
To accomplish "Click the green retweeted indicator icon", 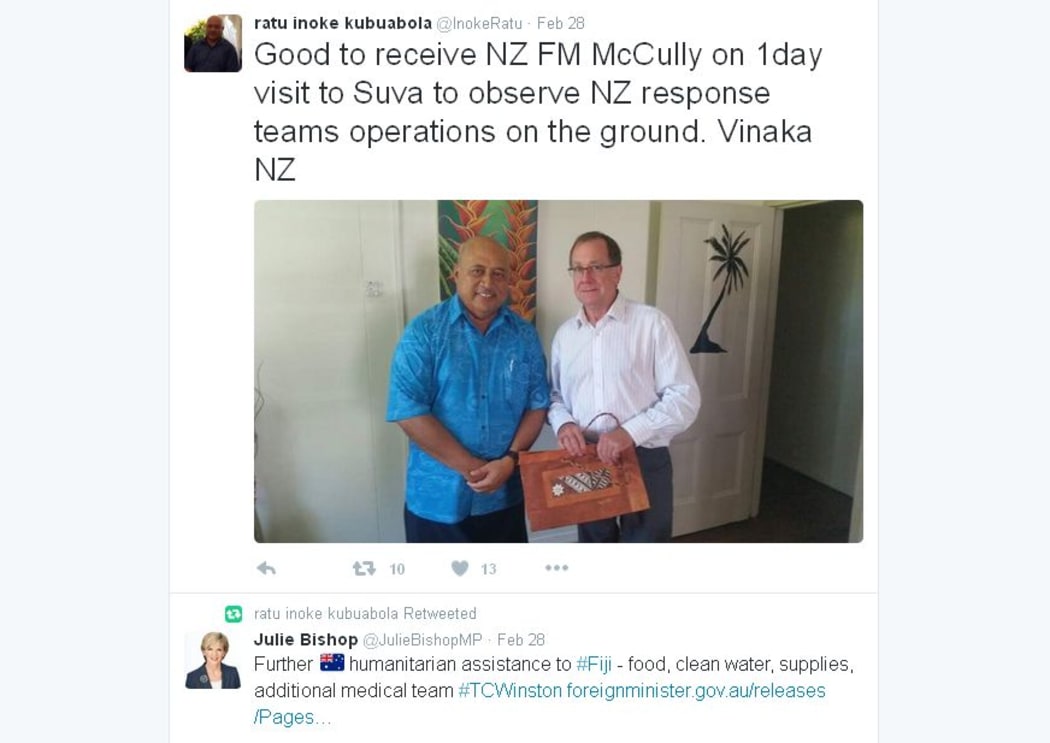I will (233, 614).
